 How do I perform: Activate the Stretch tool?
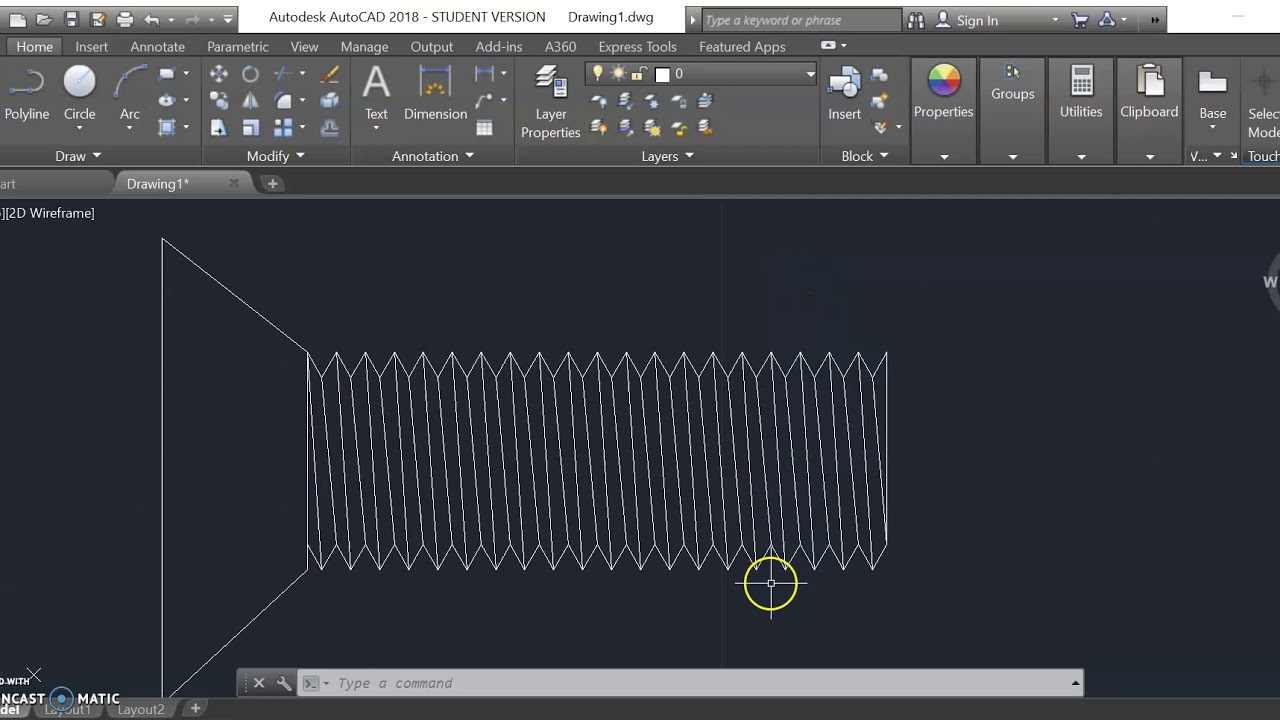[219, 127]
